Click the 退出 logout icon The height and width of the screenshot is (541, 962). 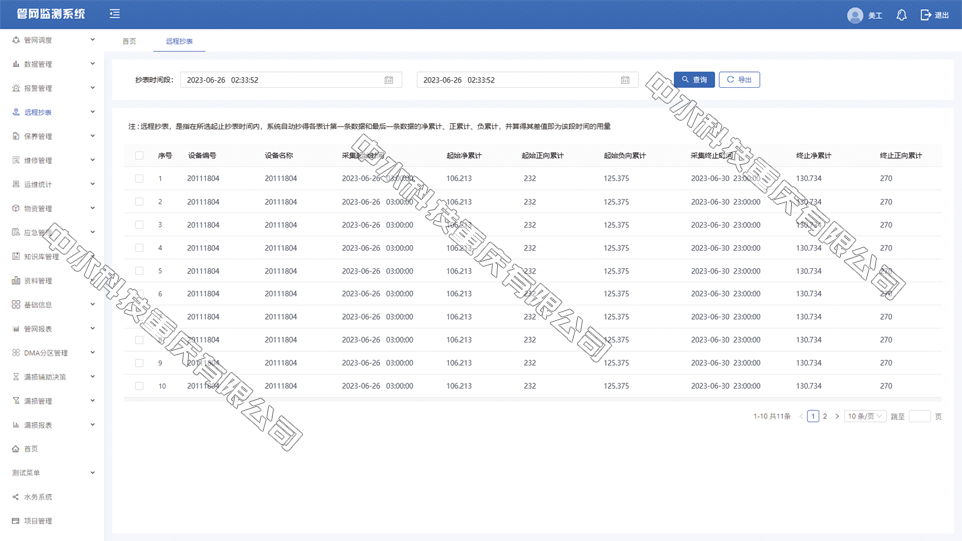[x=926, y=15]
